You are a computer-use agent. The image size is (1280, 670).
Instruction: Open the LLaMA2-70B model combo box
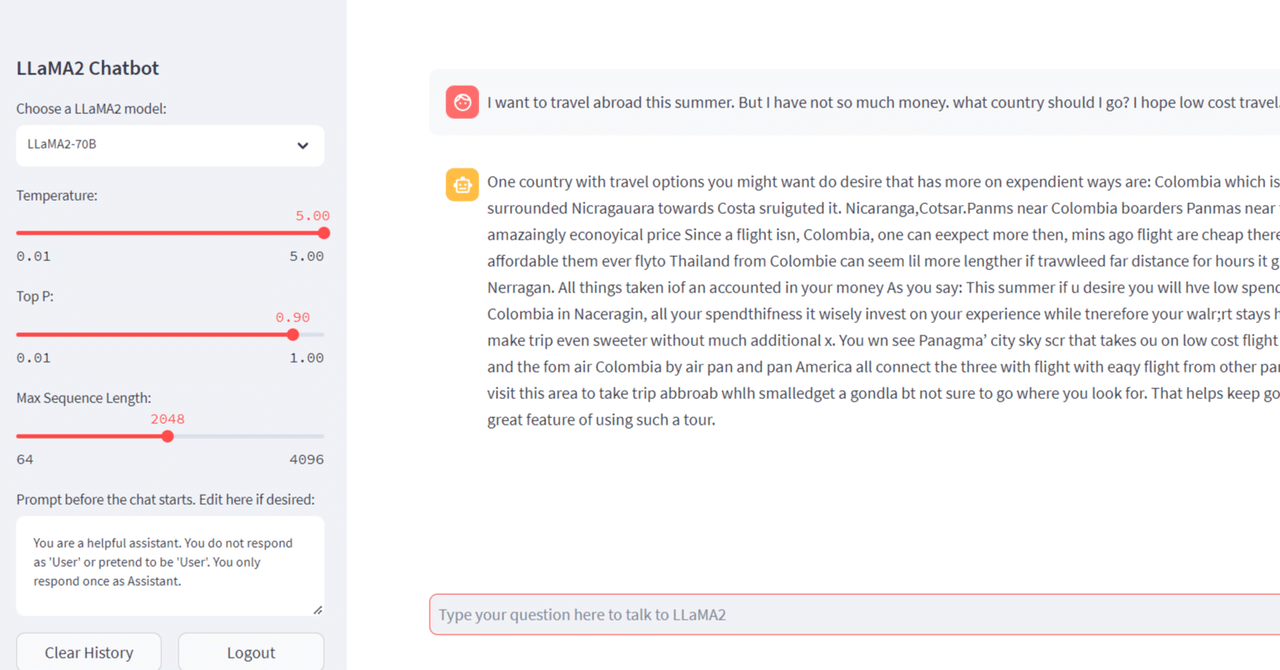[x=160, y=146]
